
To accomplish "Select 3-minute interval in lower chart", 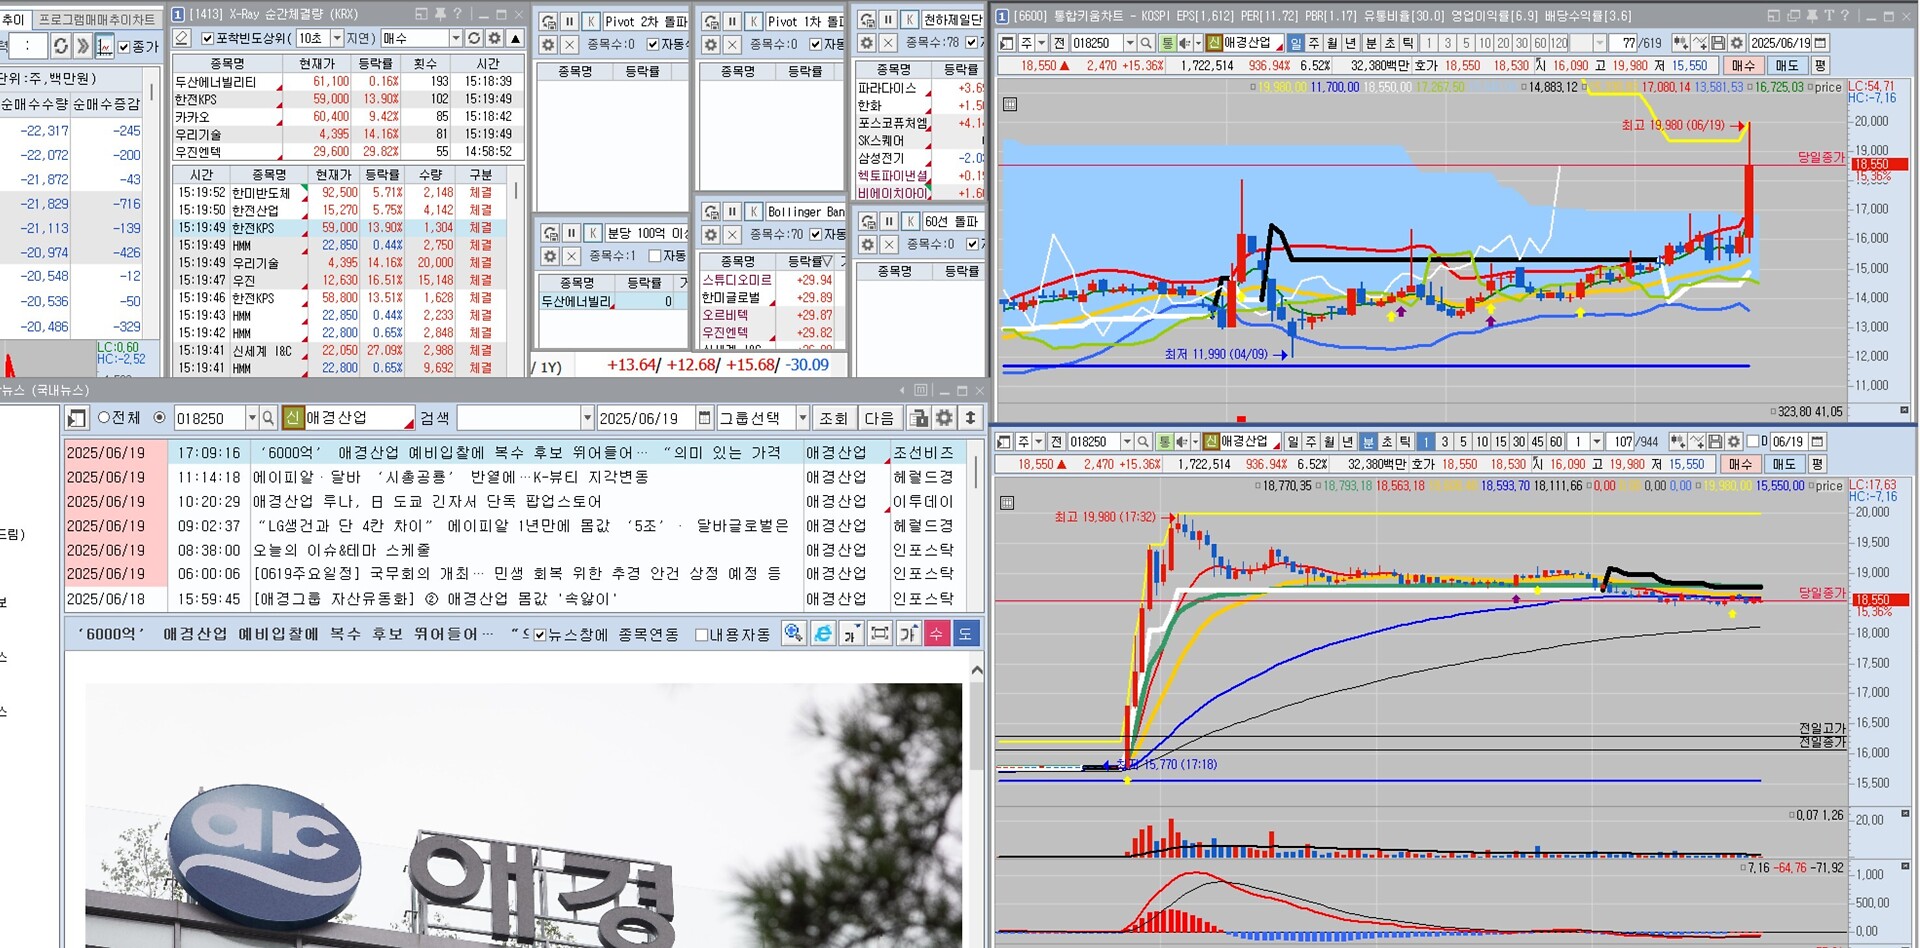I will coord(1444,441).
